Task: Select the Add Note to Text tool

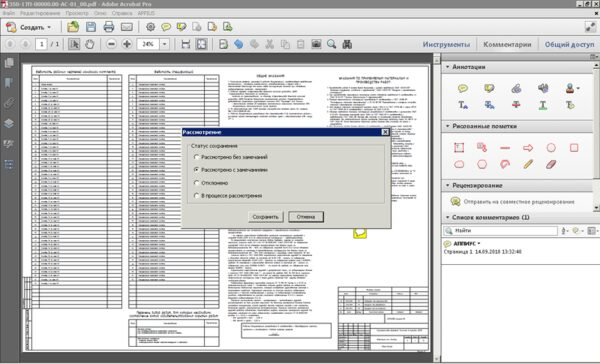Action: 570,105
